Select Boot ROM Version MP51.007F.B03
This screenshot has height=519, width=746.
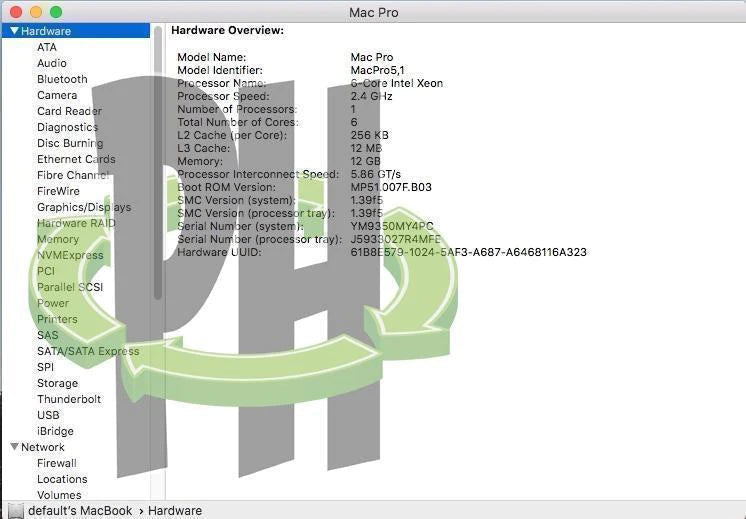tap(391, 187)
